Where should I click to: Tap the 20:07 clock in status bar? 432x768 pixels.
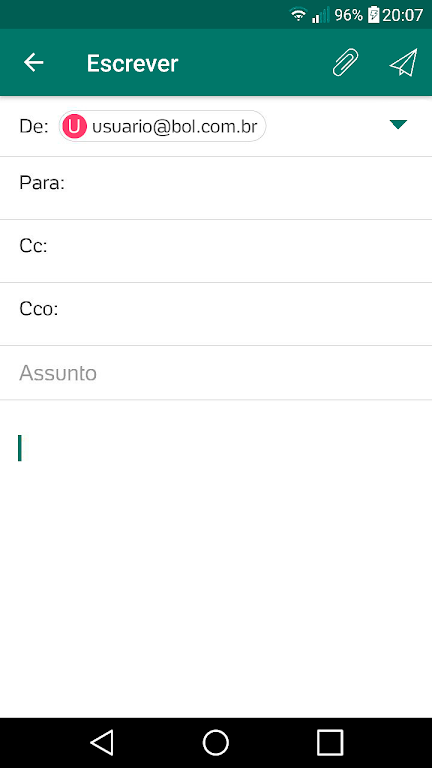pyautogui.click(x=402, y=15)
